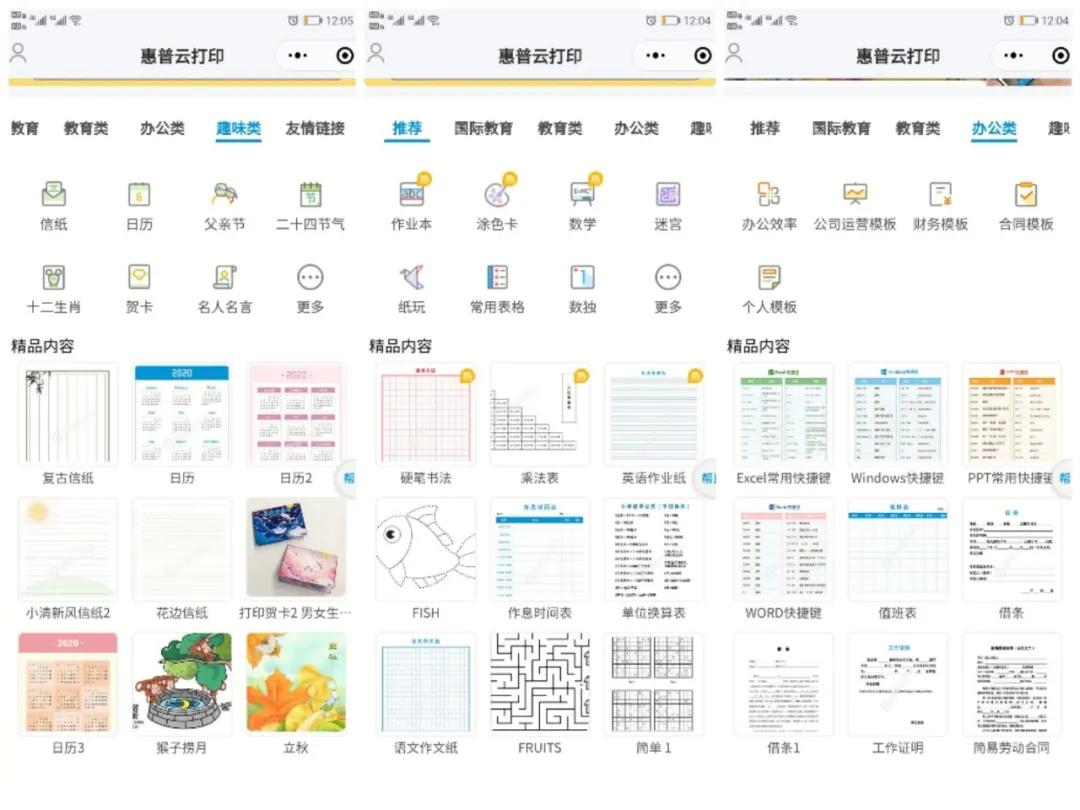The height and width of the screenshot is (810, 1080).
Task: Switch to the 办公类 tab
Action: 993,128
